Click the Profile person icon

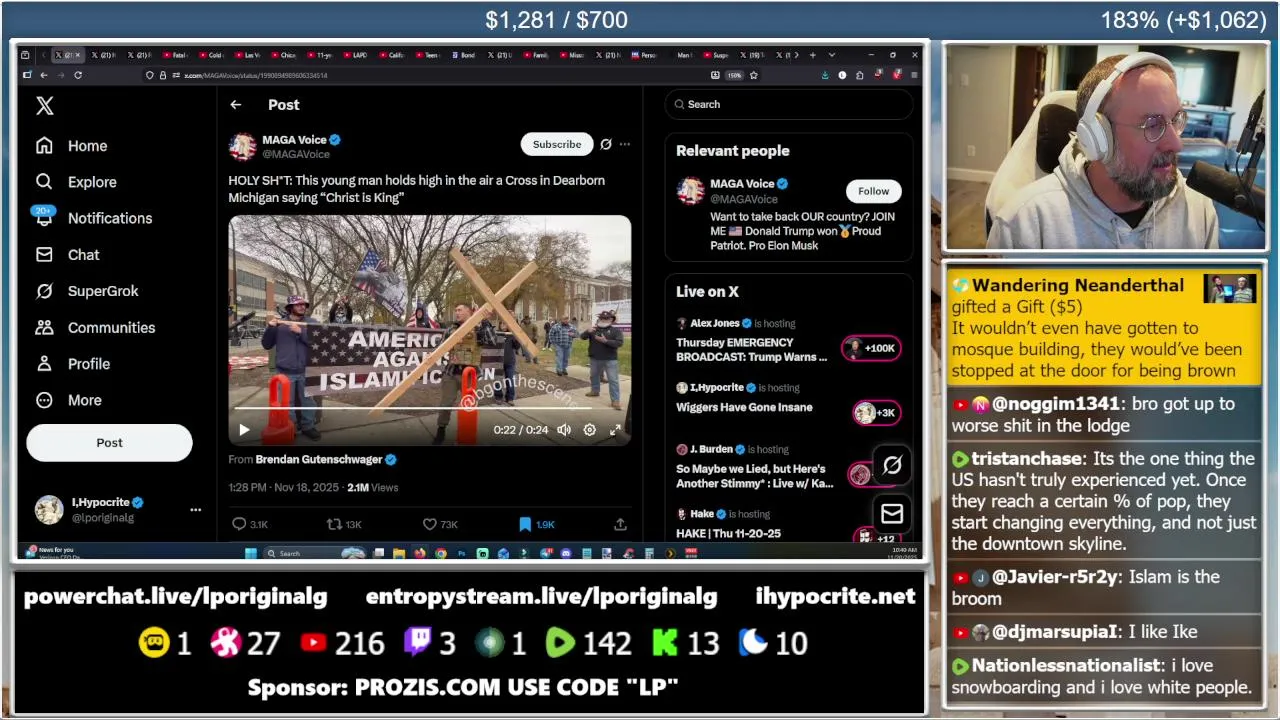click(x=44, y=364)
